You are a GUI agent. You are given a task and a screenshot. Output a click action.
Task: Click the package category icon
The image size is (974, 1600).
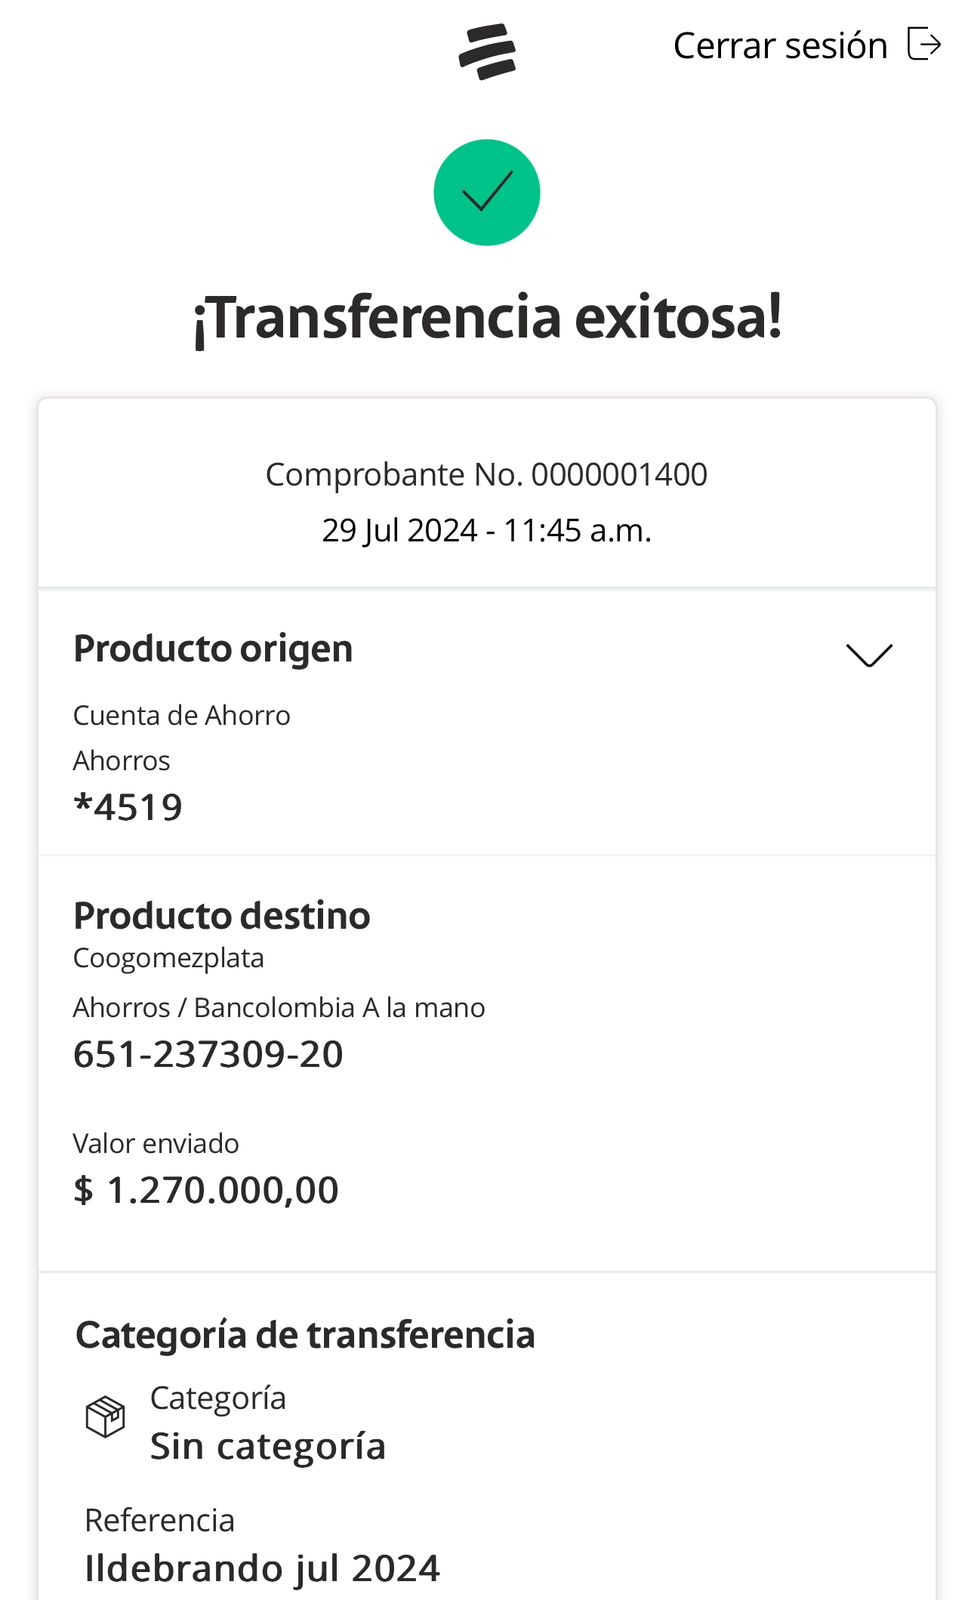pyautogui.click(x=105, y=1417)
